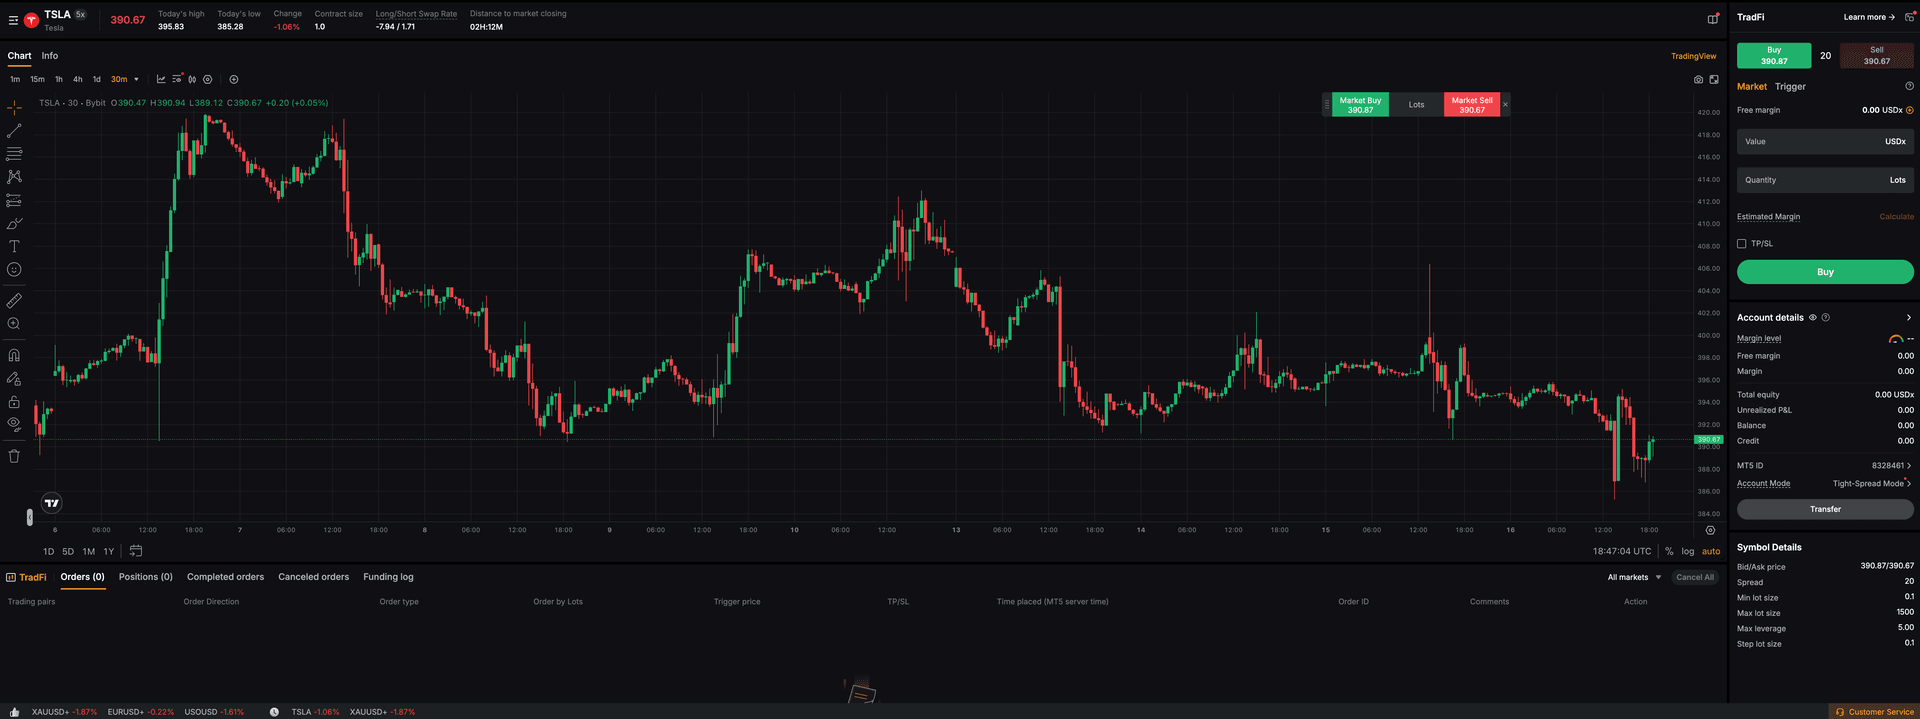This screenshot has height=719, width=1920.
Task: Enable the TP/SL checkbox
Action: click(1742, 243)
